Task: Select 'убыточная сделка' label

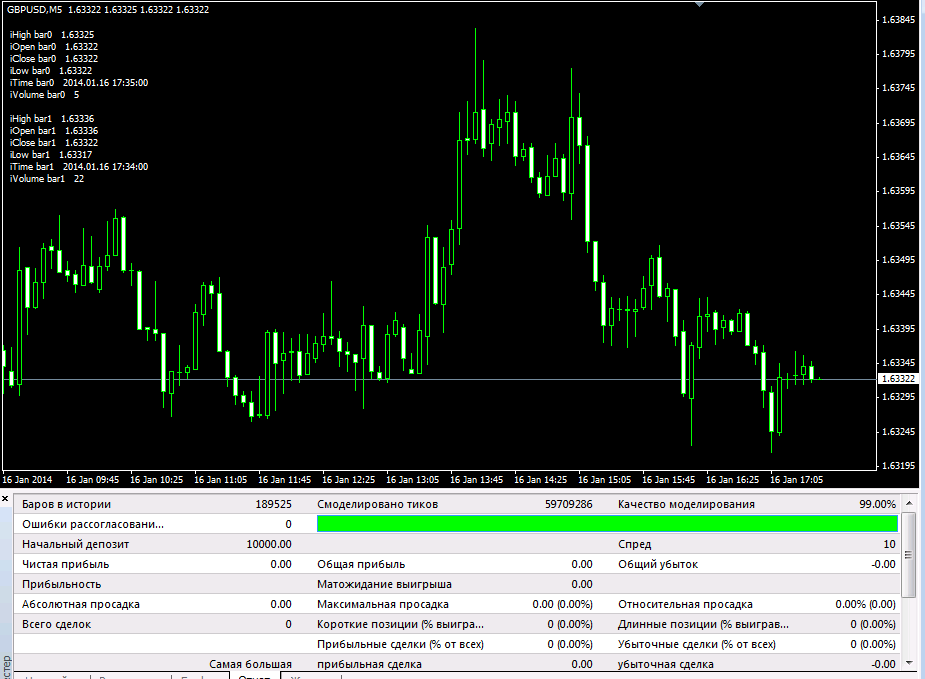Action: click(x=665, y=664)
